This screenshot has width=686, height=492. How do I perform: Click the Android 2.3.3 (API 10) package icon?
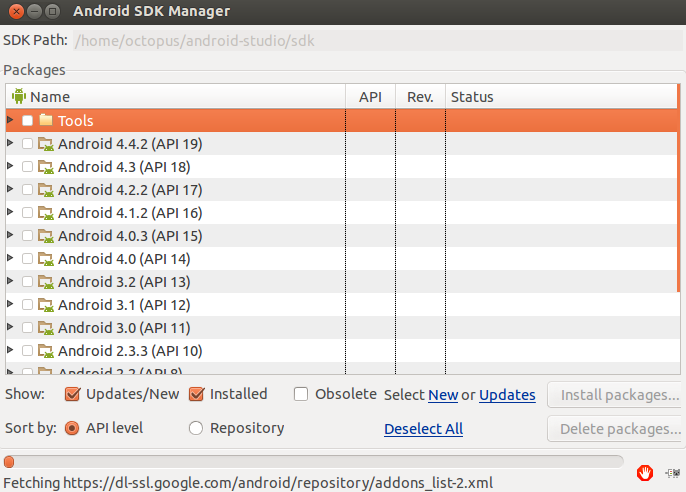(46, 351)
